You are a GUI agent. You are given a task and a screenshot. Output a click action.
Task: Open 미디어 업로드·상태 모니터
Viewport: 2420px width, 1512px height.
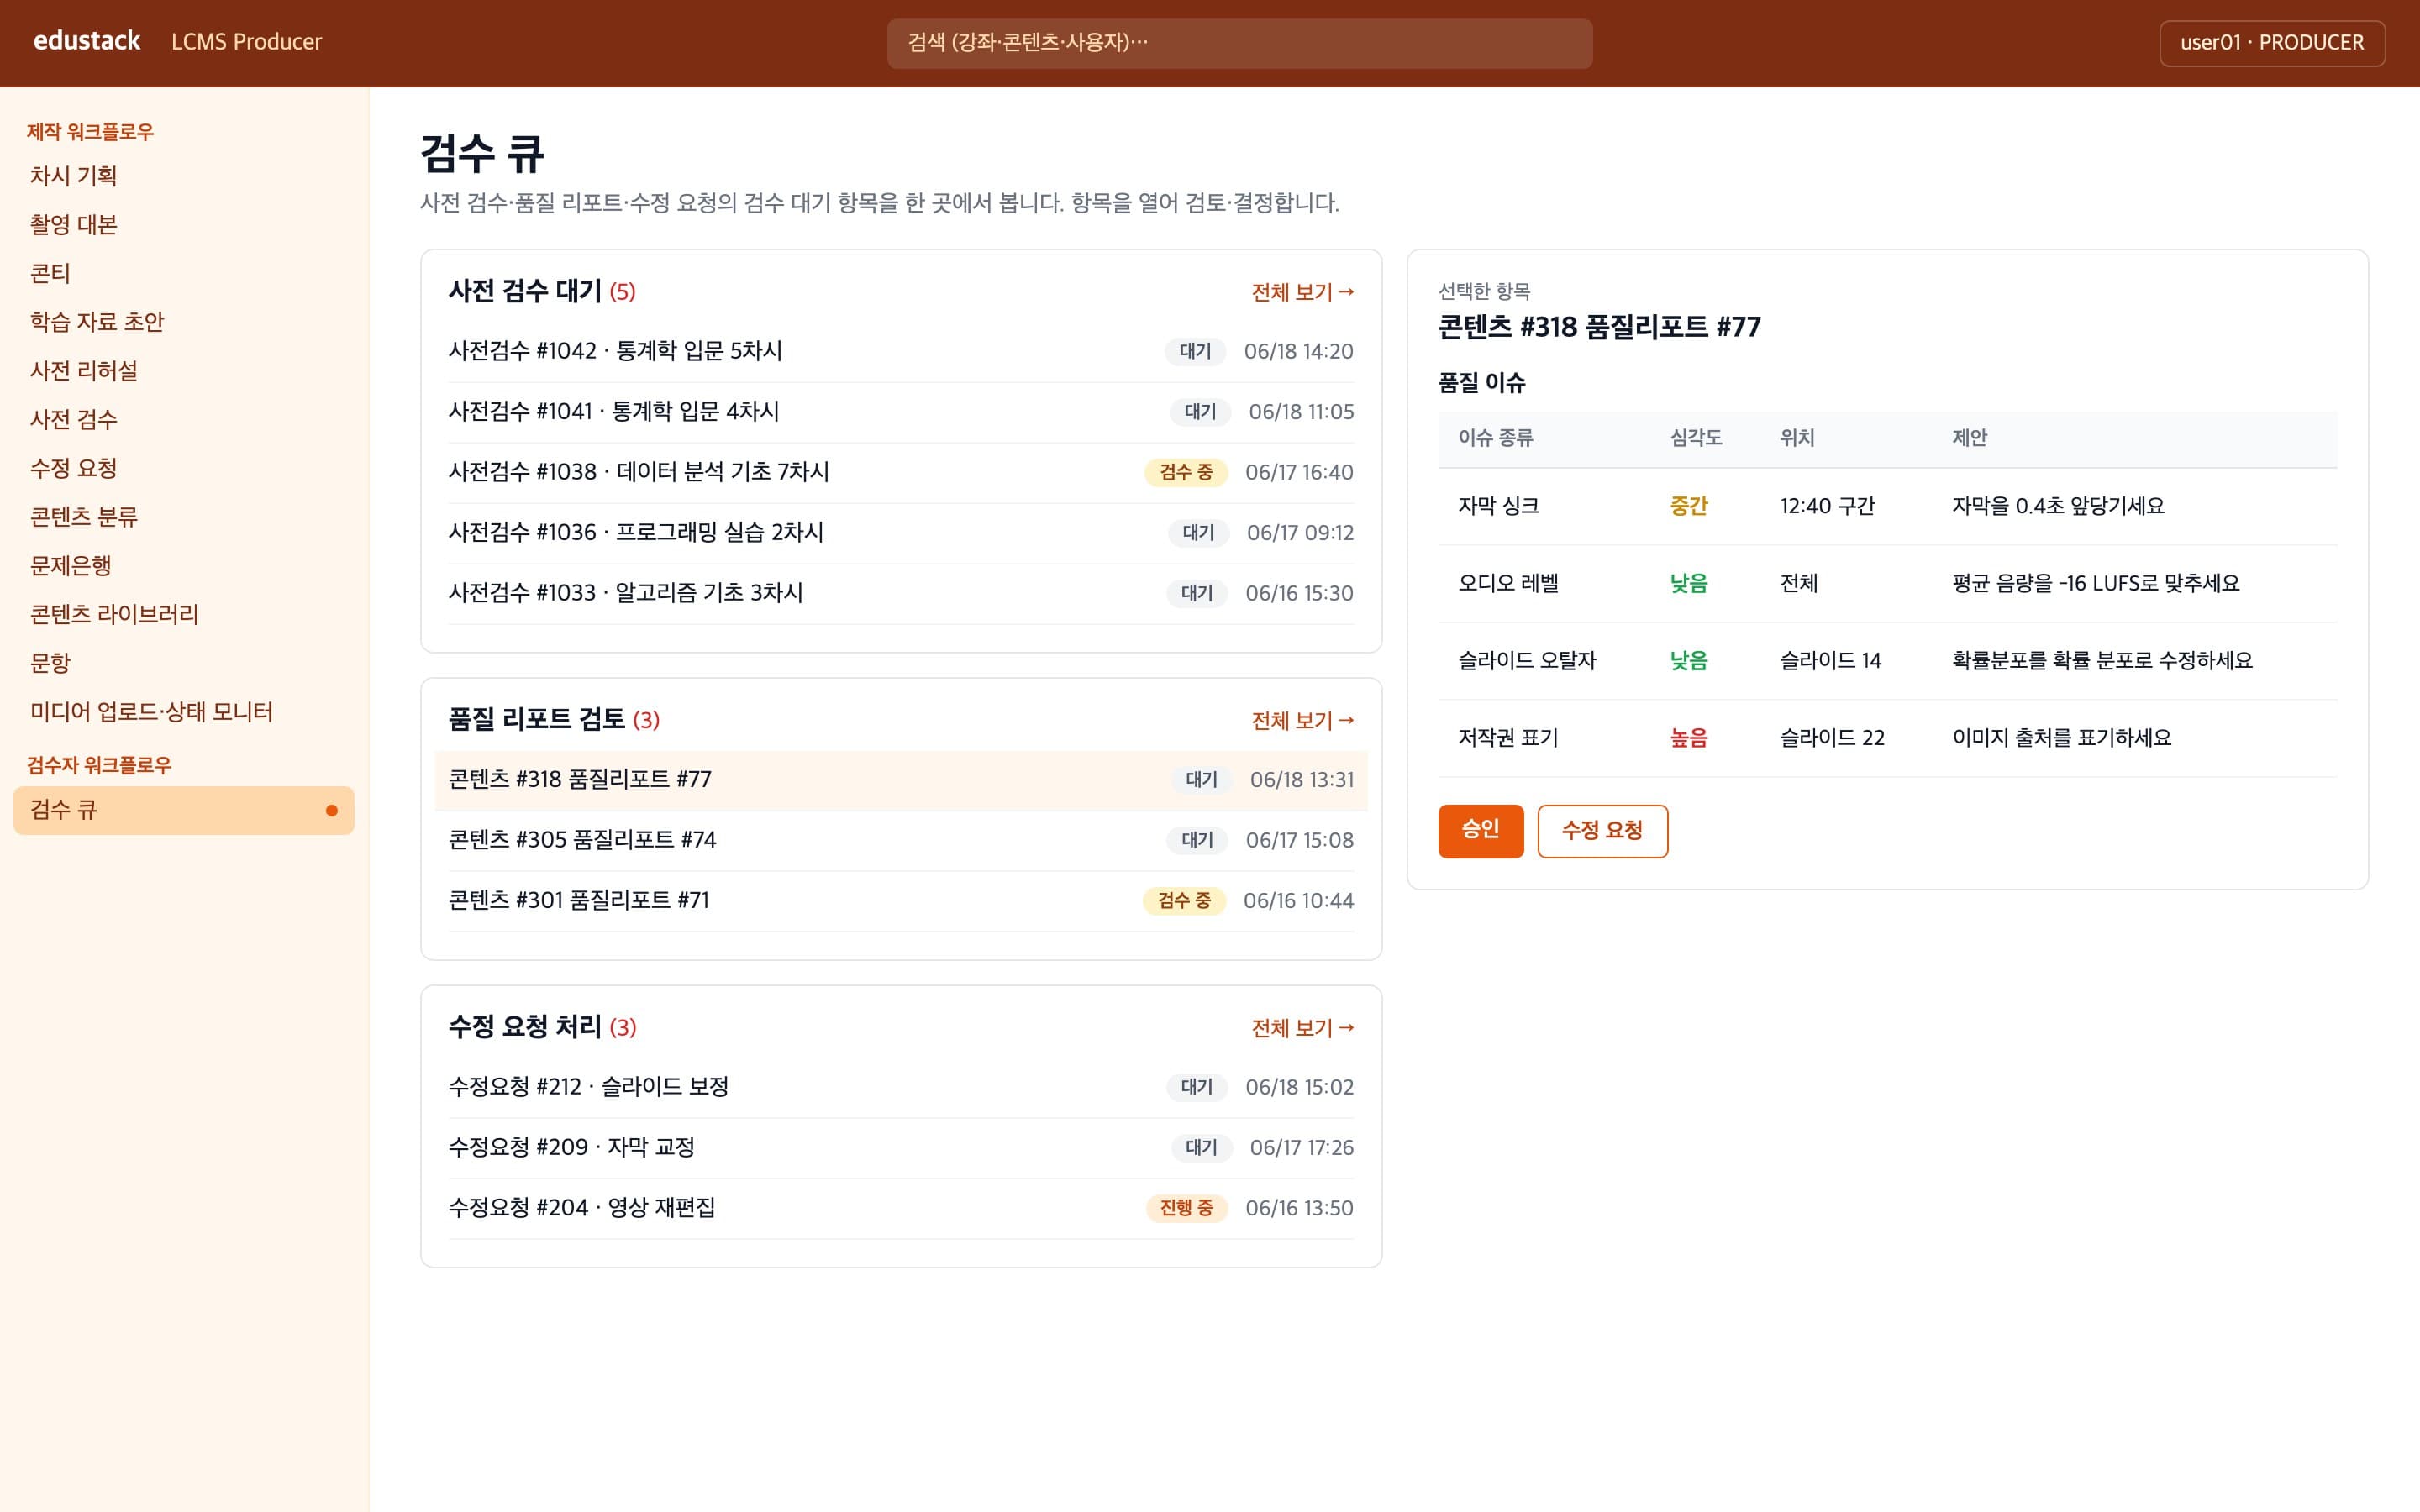click(184, 712)
